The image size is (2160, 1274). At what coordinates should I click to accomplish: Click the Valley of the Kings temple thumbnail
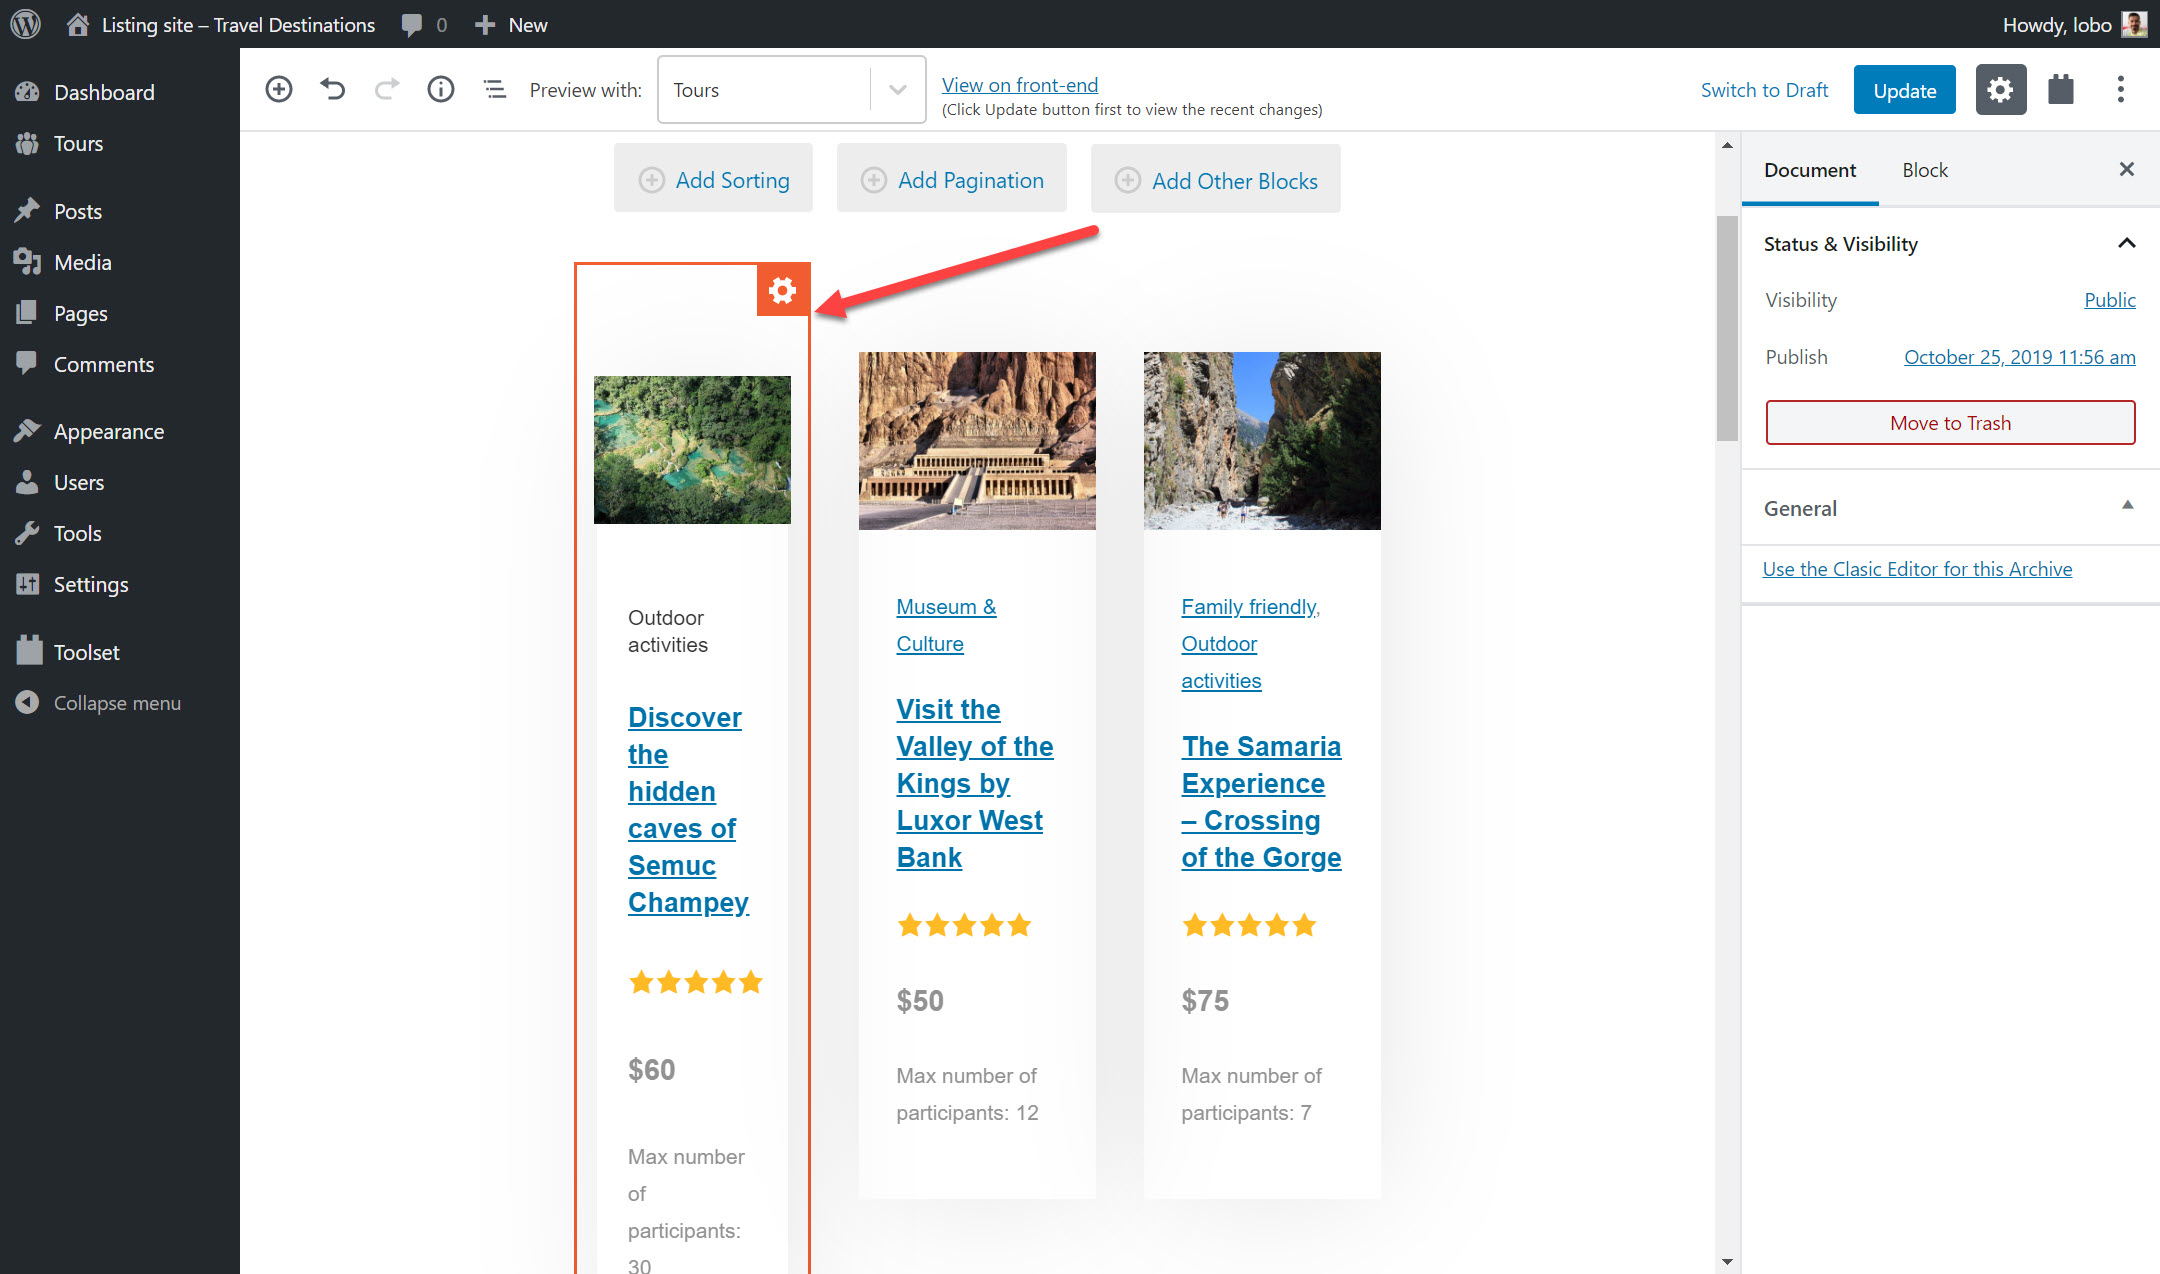click(x=977, y=440)
